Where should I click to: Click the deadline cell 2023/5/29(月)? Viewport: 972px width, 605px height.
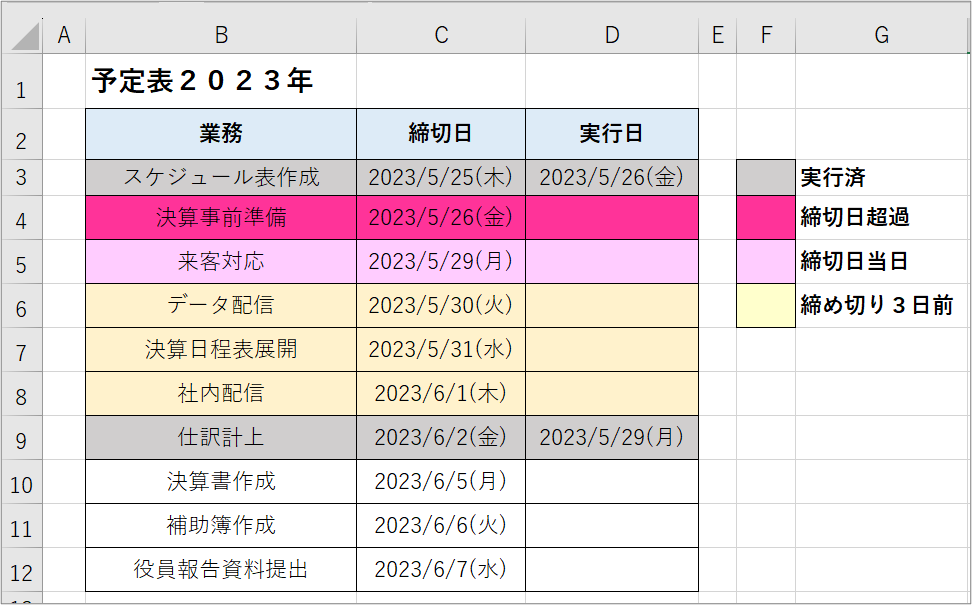(x=441, y=262)
